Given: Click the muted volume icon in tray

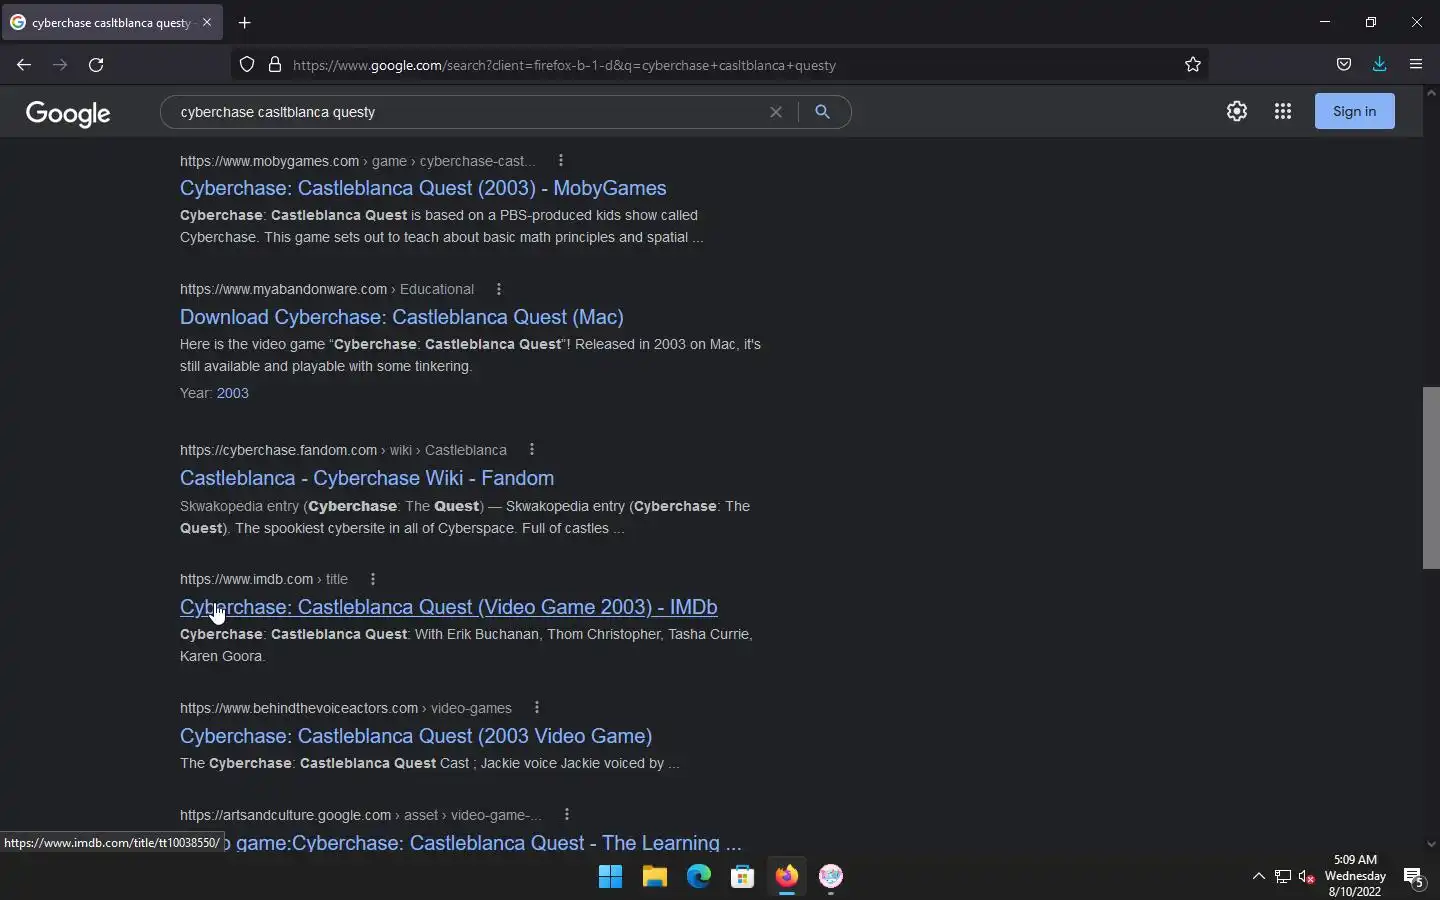Looking at the screenshot, I should tap(1307, 877).
